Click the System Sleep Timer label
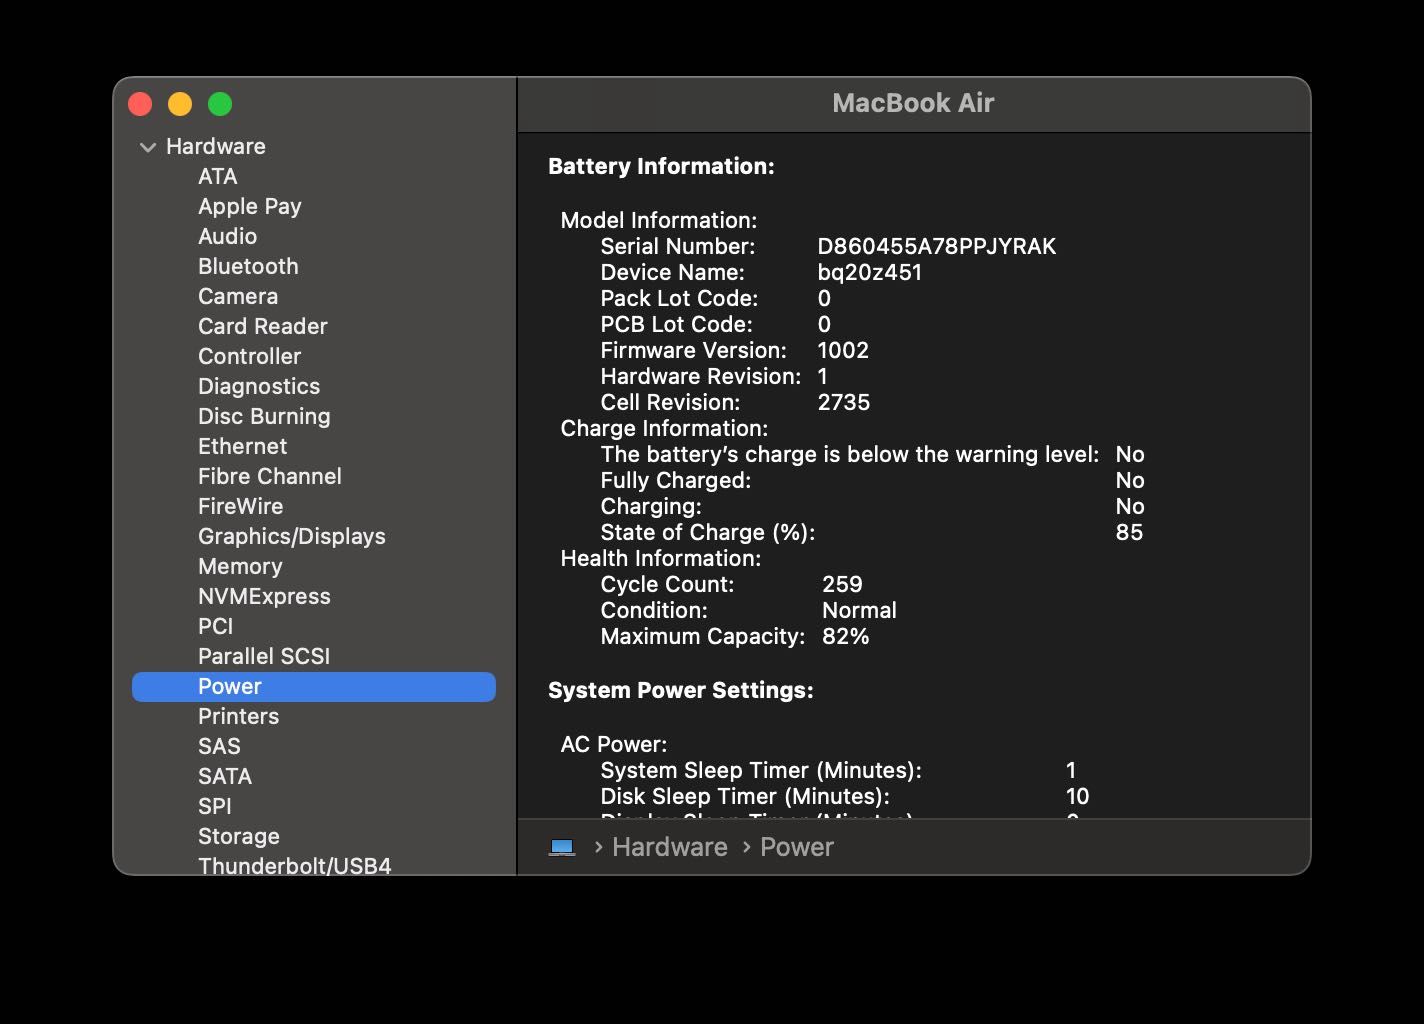Screen dimensions: 1424x1024 pos(761,770)
